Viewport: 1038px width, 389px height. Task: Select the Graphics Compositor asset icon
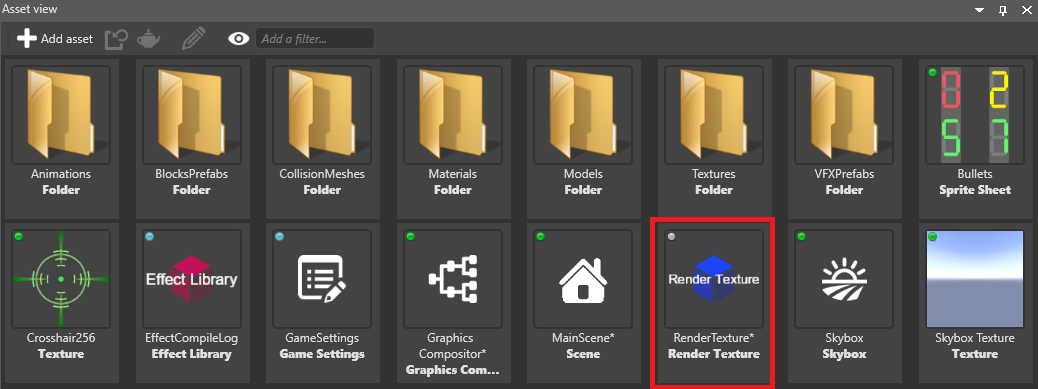point(453,279)
